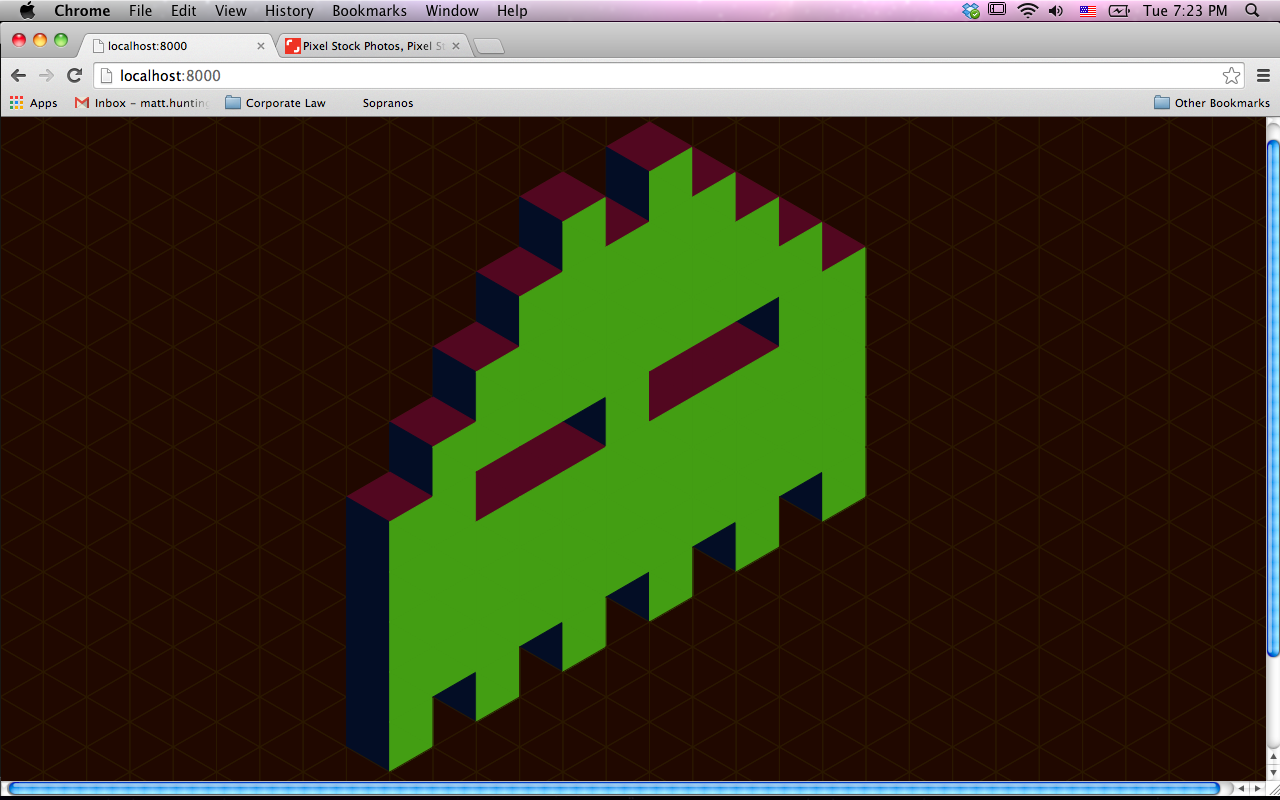Switch to the Pixel Stock Photos tab
The height and width of the screenshot is (800, 1280).
(372, 46)
